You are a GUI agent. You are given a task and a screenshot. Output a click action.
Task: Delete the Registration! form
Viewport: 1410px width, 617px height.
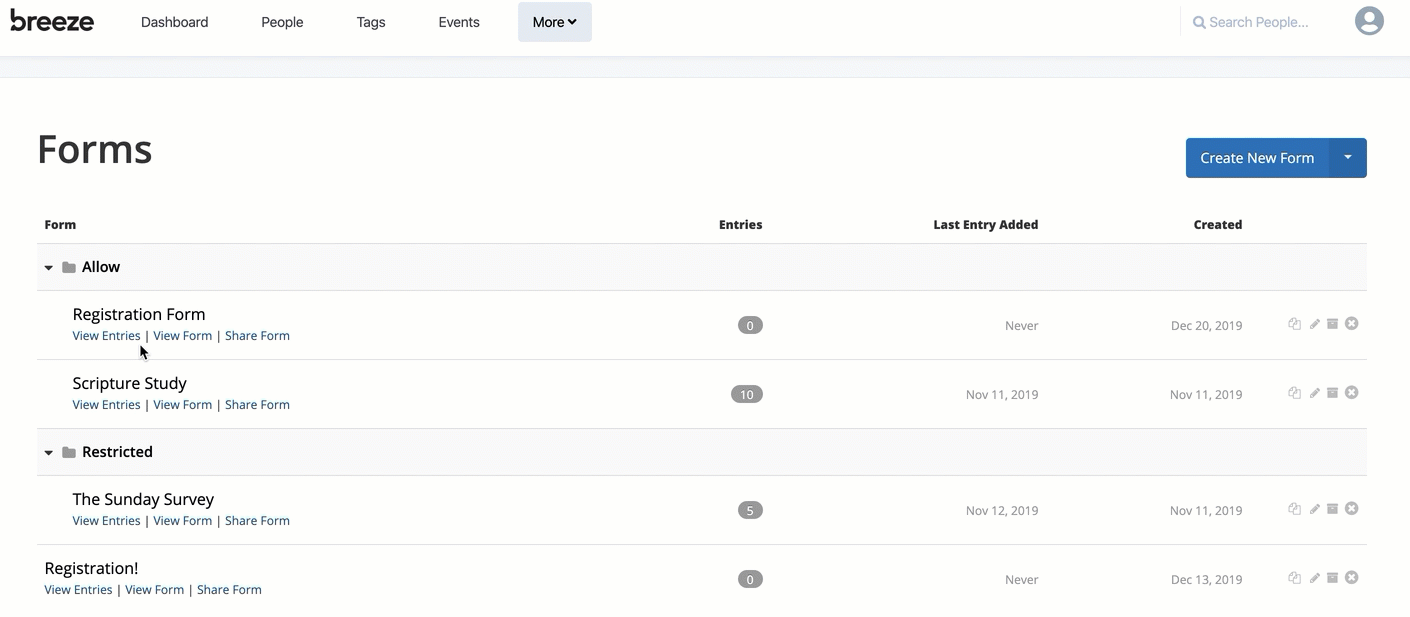point(1351,578)
